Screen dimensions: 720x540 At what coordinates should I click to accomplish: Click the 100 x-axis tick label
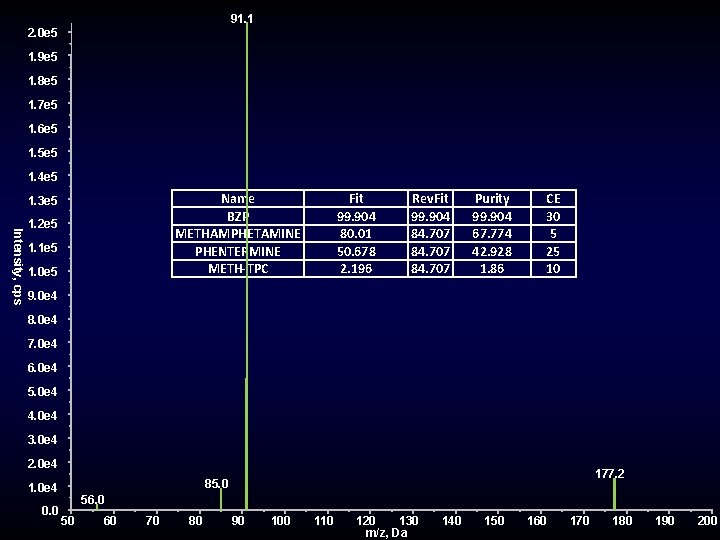[x=281, y=520]
